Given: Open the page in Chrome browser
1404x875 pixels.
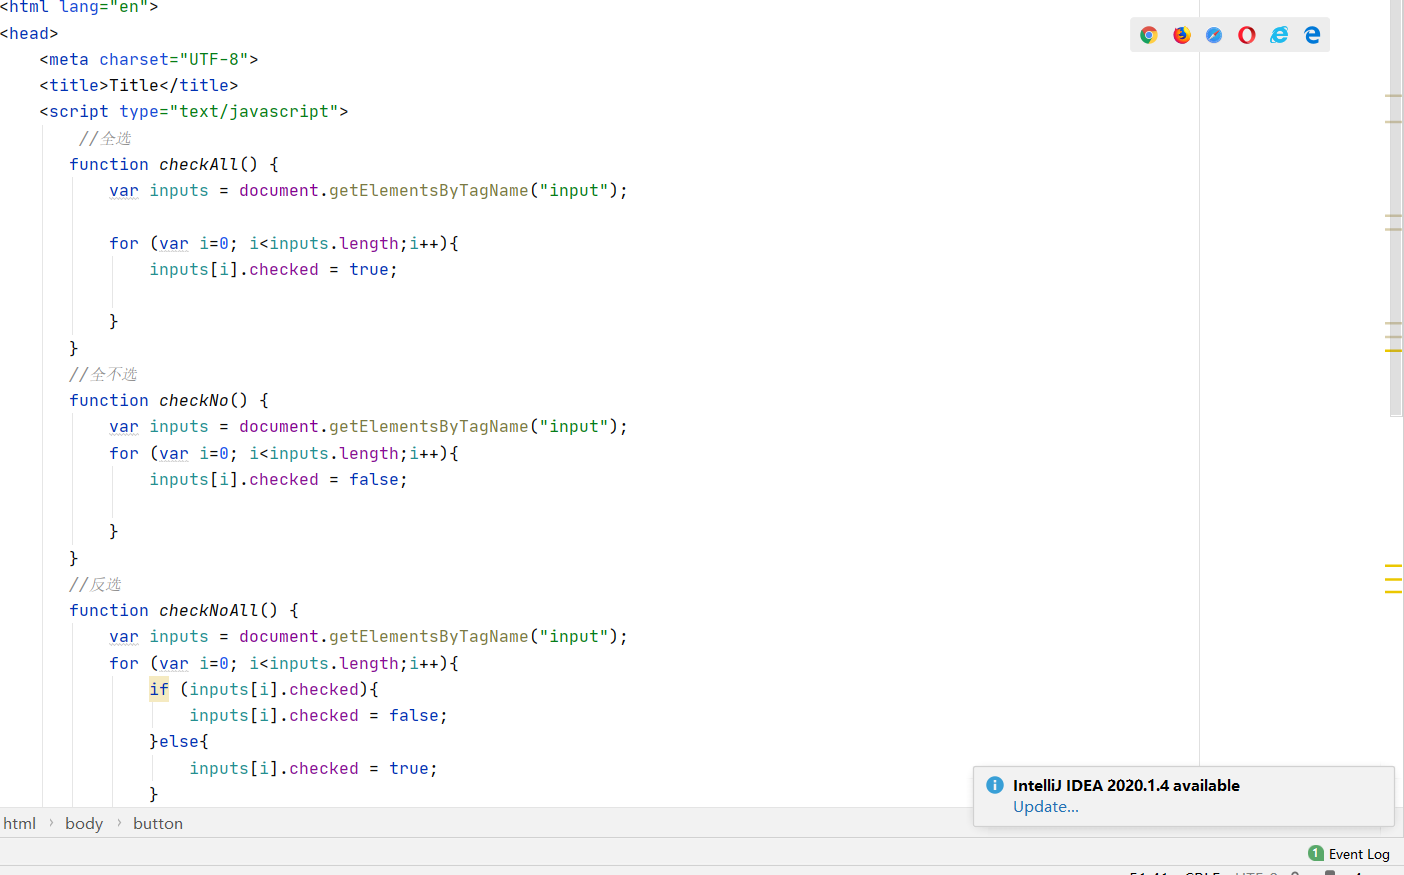Looking at the screenshot, I should [x=1149, y=35].
